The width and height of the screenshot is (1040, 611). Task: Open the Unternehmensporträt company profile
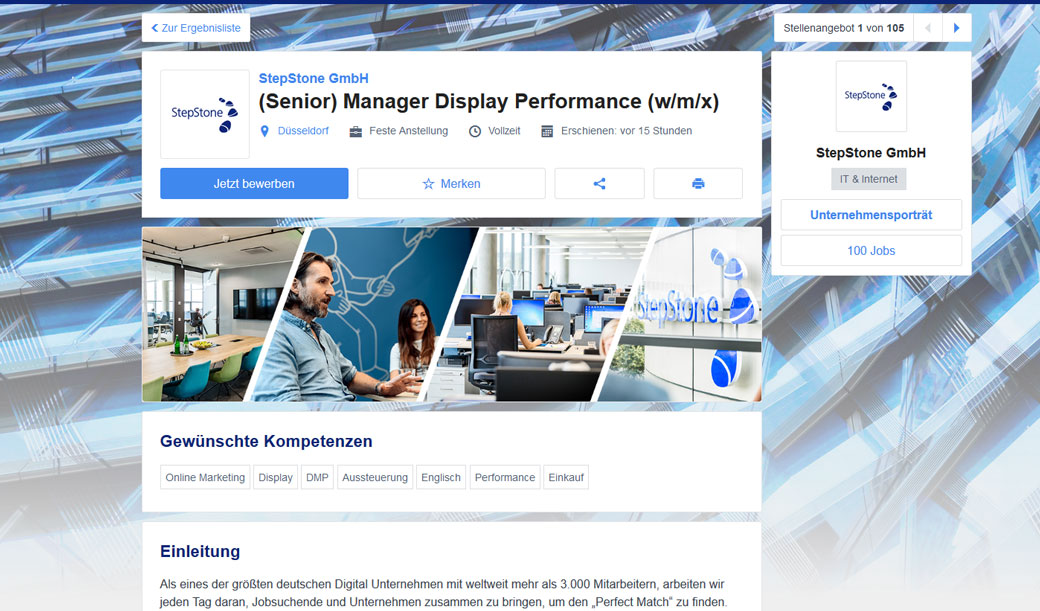tap(871, 215)
